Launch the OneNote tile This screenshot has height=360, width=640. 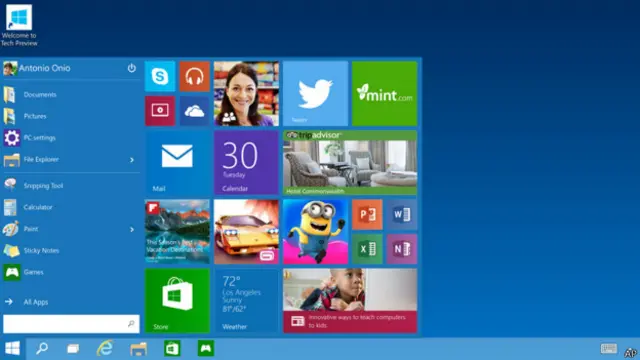(402, 249)
